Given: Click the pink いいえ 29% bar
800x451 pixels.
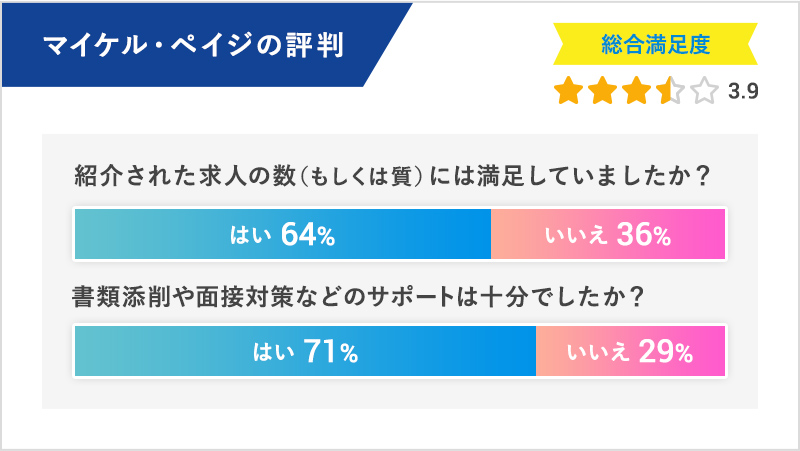Looking at the screenshot, I should [630, 351].
